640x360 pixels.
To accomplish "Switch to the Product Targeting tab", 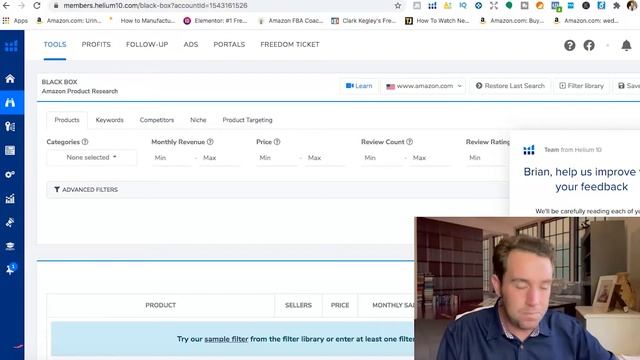I will pos(247,120).
